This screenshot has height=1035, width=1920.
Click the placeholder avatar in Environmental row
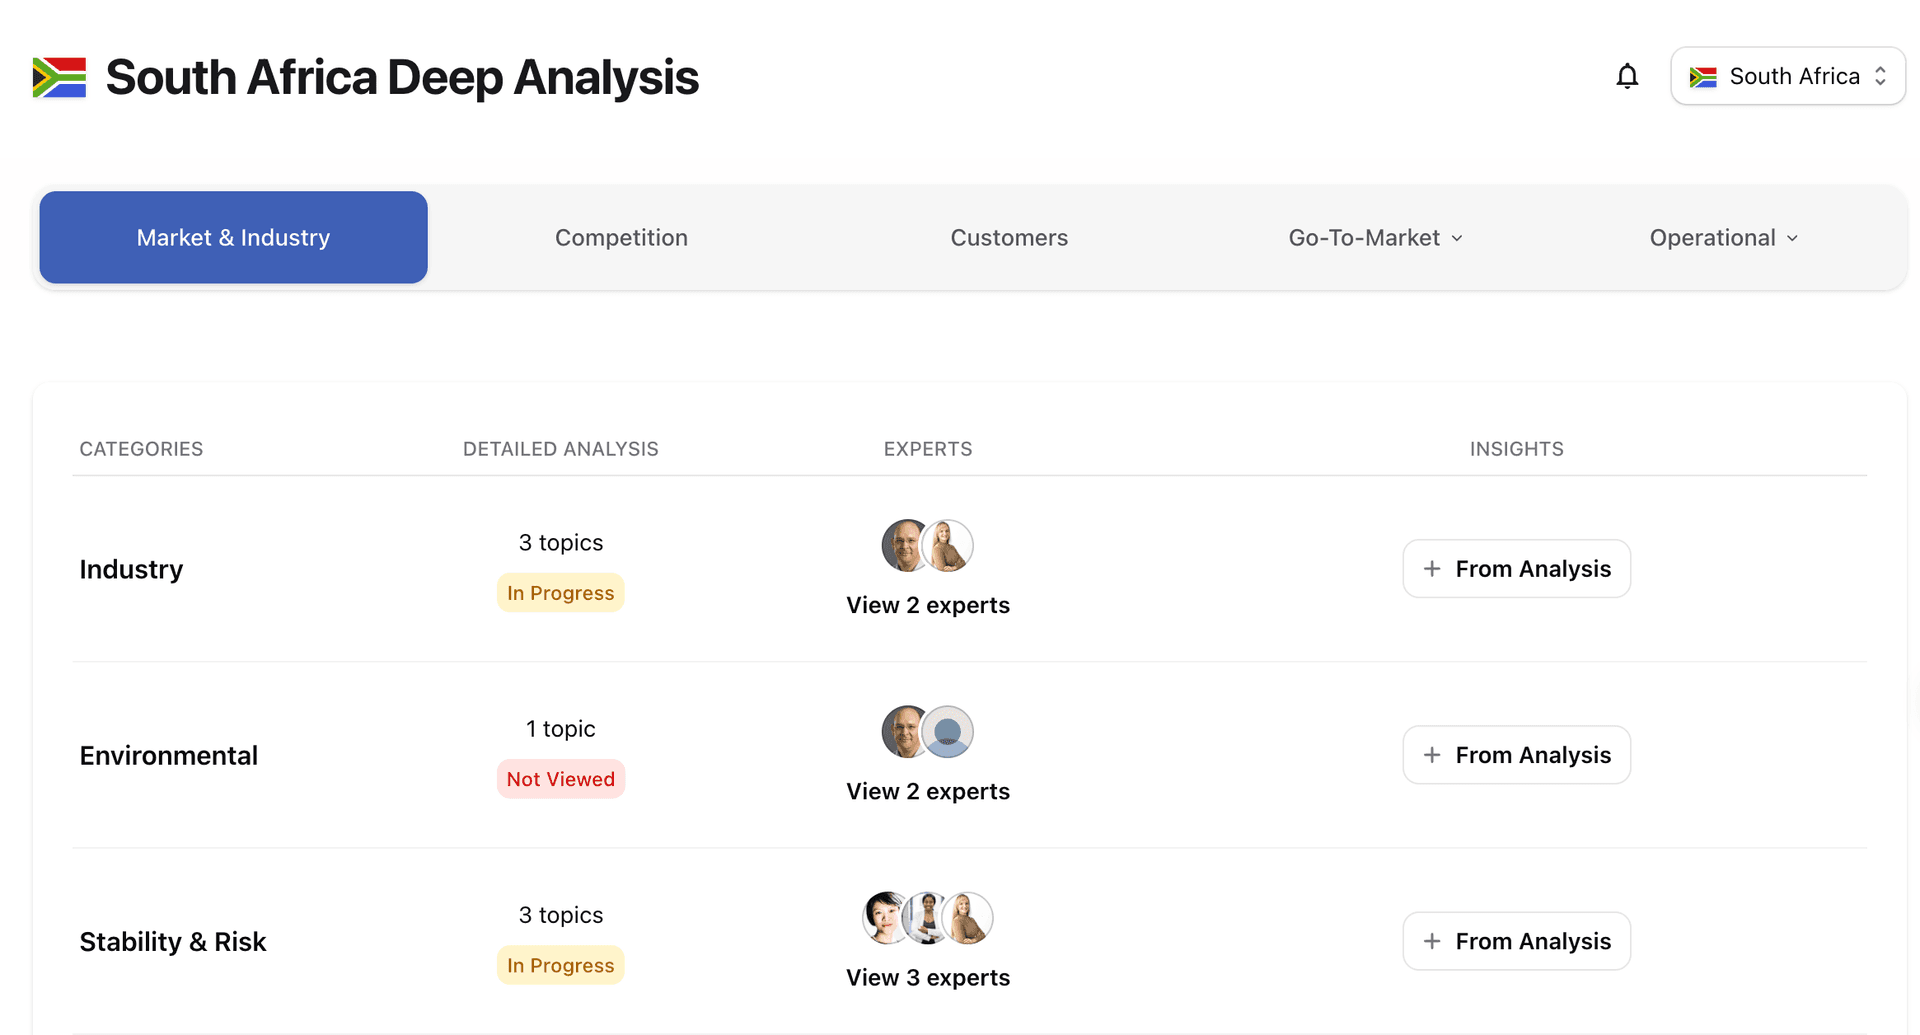click(x=947, y=732)
